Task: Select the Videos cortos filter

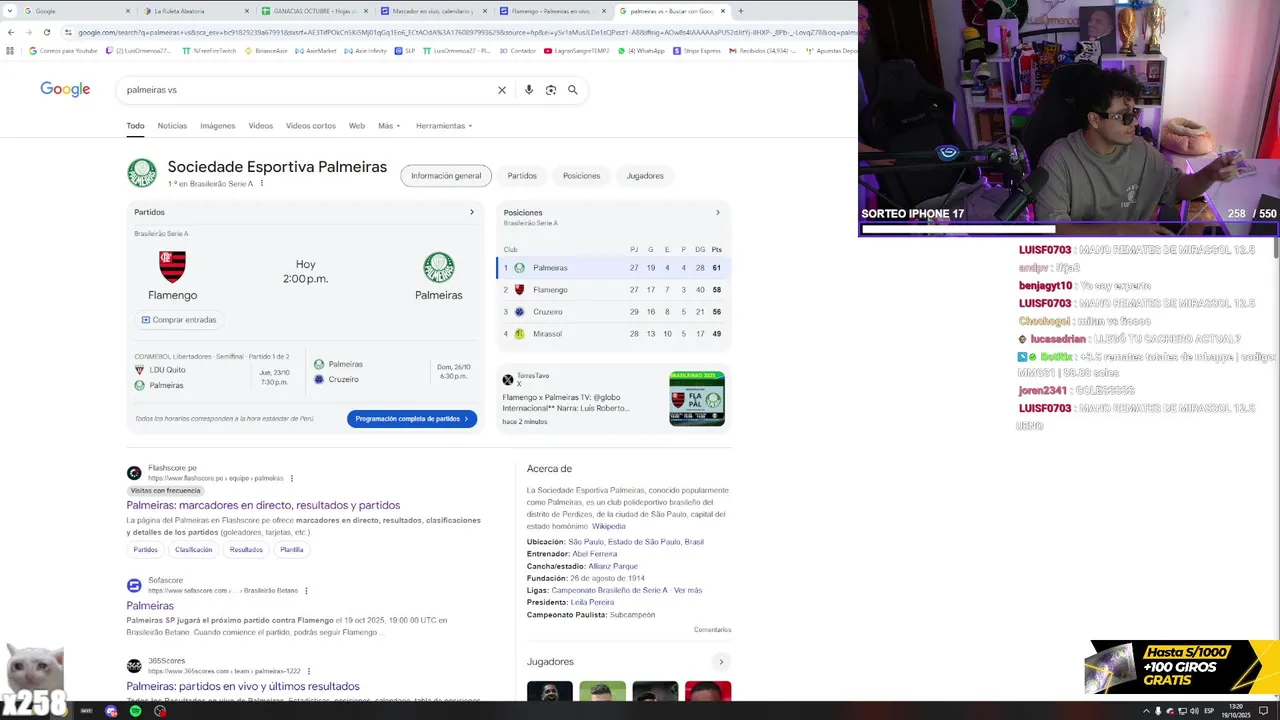Action: 311,126
